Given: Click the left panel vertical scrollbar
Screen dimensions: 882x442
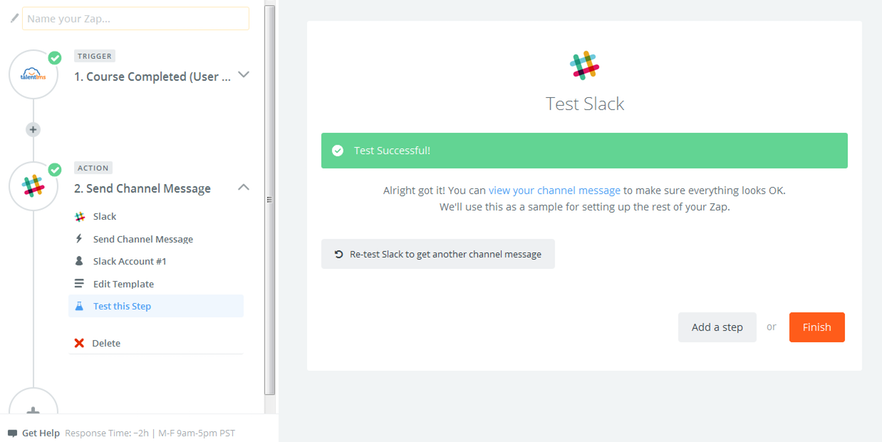Looking at the screenshot, I should [x=269, y=200].
